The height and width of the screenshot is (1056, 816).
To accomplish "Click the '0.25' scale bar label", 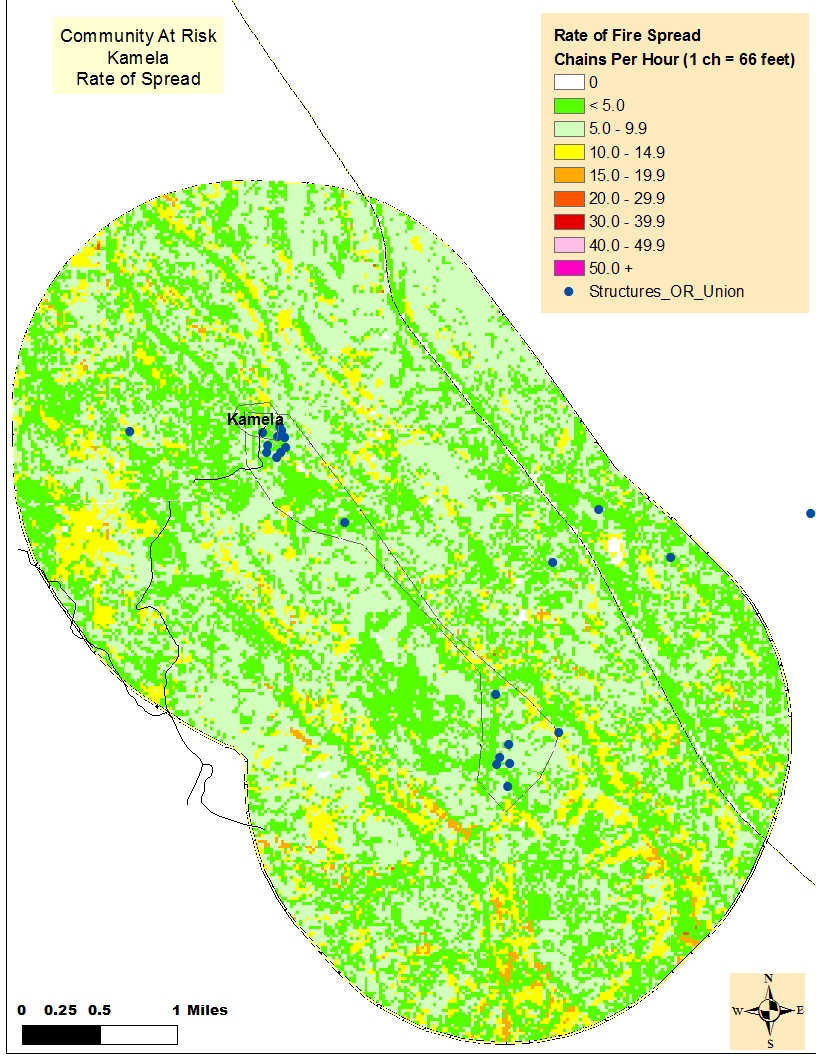I will pyautogui.click(x=61, y=1010).
